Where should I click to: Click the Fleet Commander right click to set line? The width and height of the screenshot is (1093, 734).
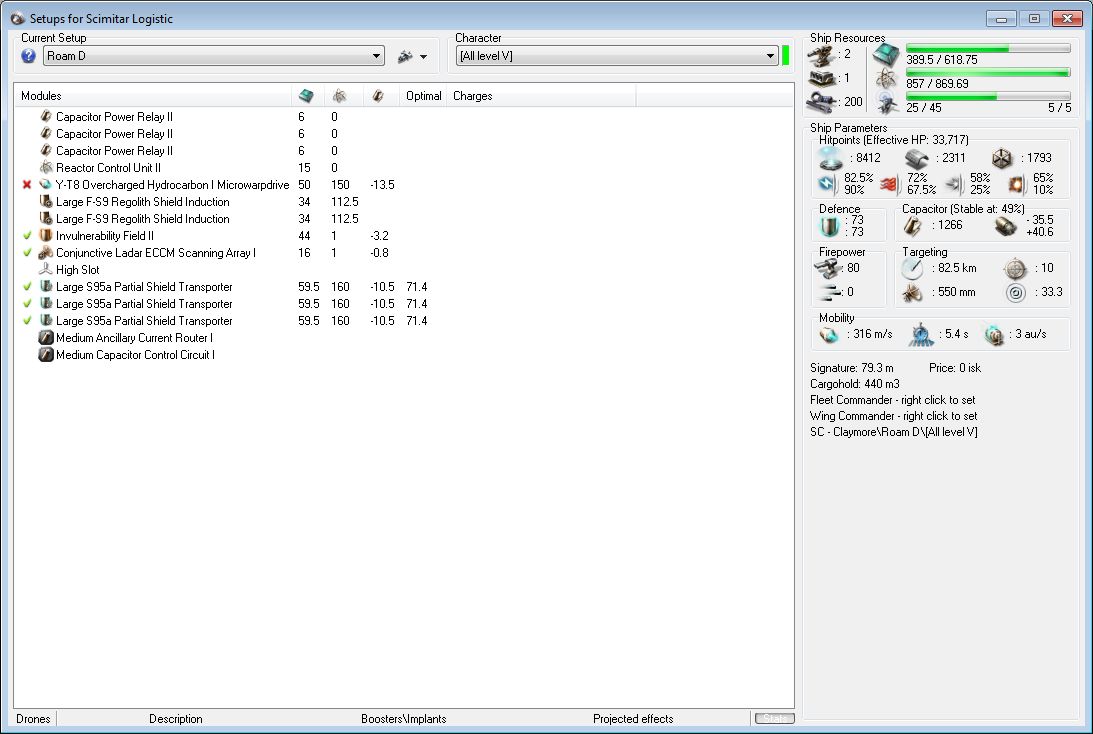pos(892,400)
